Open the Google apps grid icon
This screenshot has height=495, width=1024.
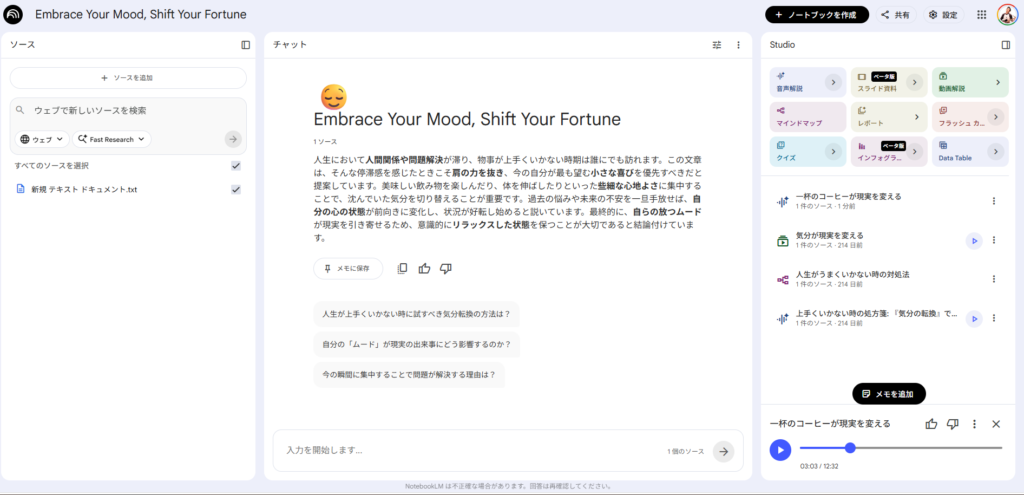click(981, 15)
